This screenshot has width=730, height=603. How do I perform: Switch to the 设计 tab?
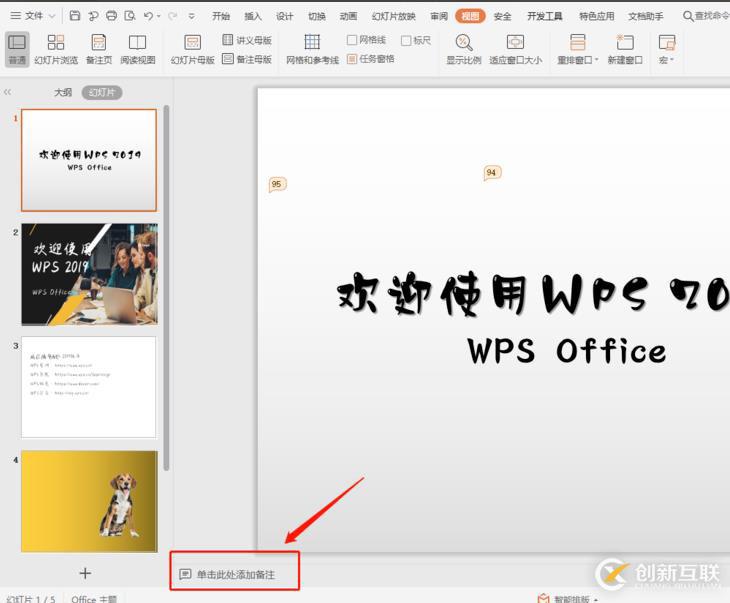(284, 16)
